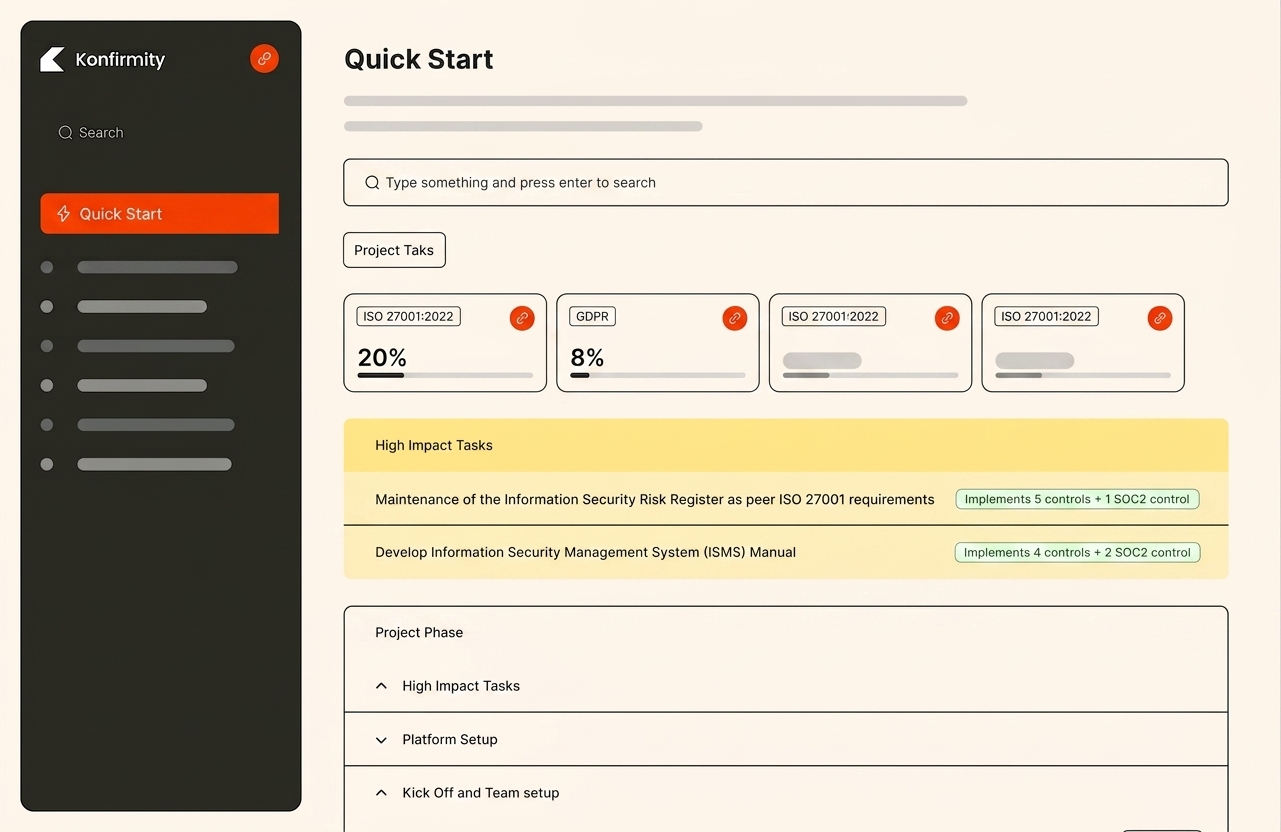Click the High Impact Tasks yellow header
Viewport: 1281px width, 832px height.
point(786,446)
